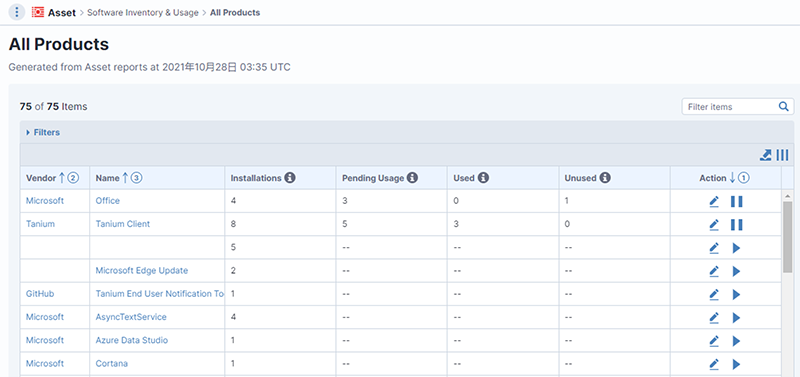
Task: Click the Used column info icon
Action: (x=483, y=178)
